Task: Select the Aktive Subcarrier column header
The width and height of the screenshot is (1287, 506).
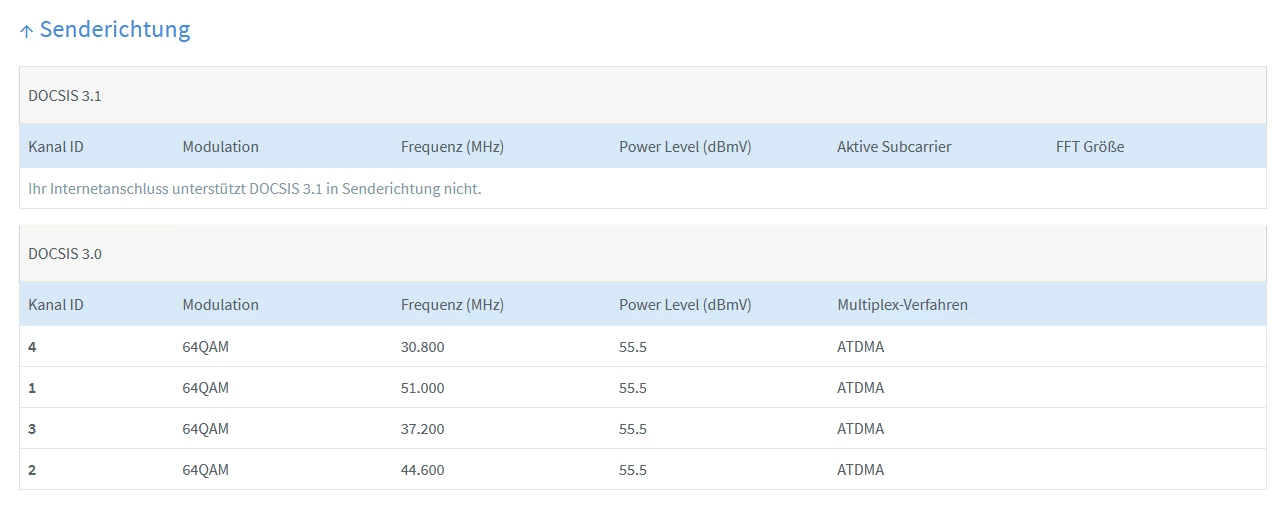Action: [x=894, y=147]
